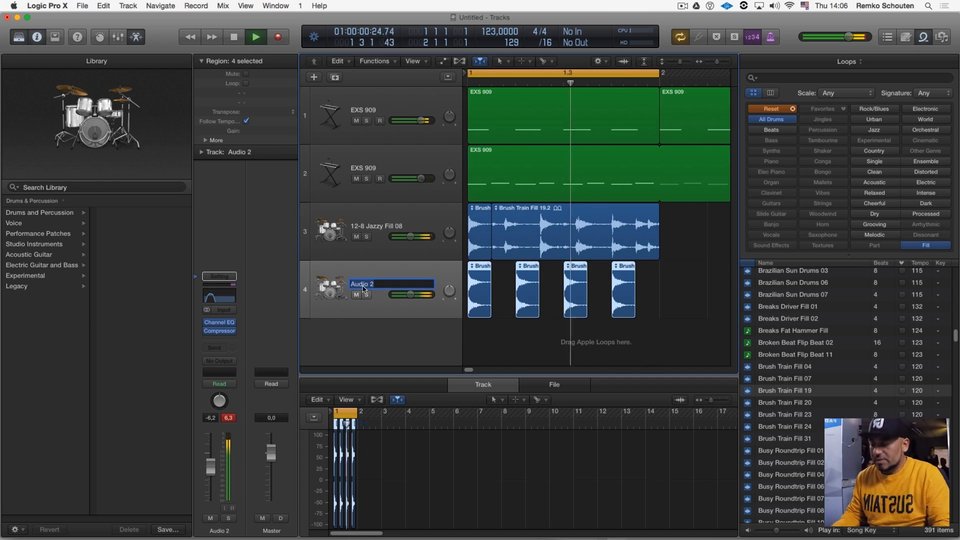
Task: Click the Forward transport button
Action: click(212, 37)
